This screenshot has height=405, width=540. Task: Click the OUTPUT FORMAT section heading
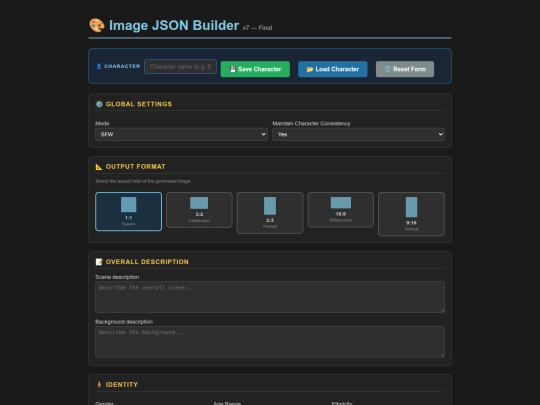136,167
